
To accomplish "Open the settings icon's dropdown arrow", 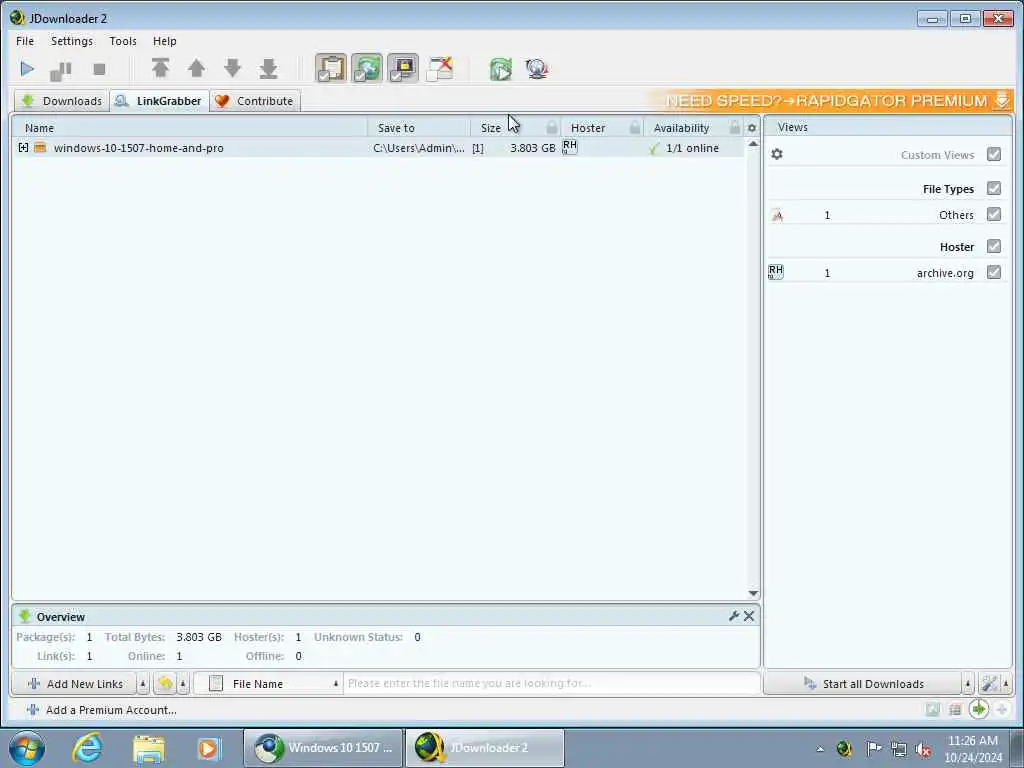I will 1006,684.
